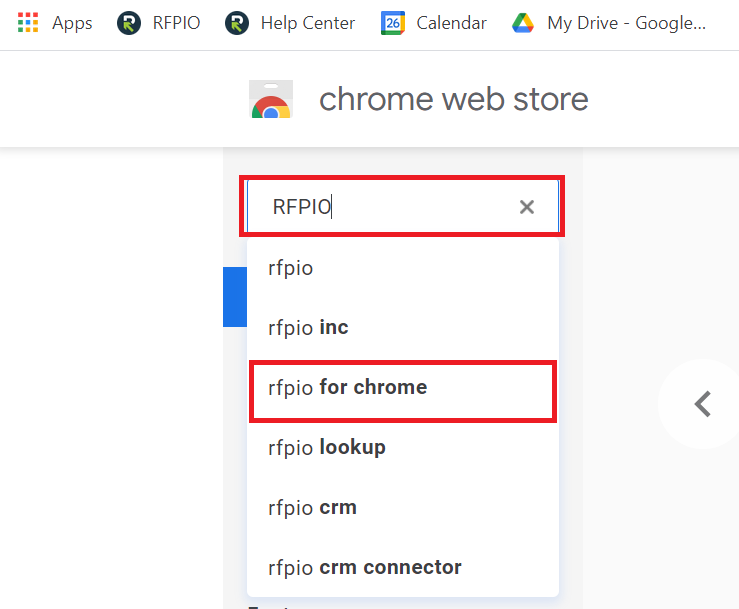Select the 'rfpio' suggestion

tap(403, 268)
